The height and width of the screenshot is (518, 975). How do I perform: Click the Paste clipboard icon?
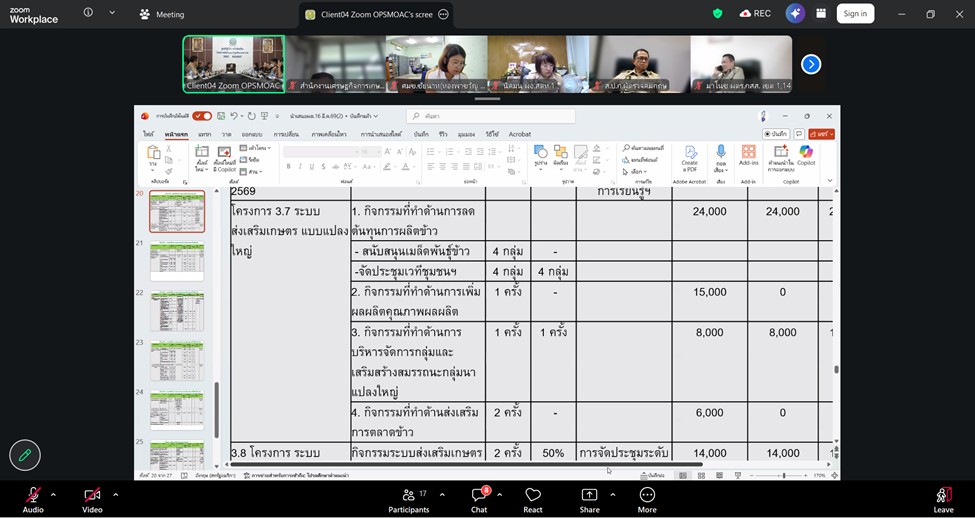tap(154, 152)
